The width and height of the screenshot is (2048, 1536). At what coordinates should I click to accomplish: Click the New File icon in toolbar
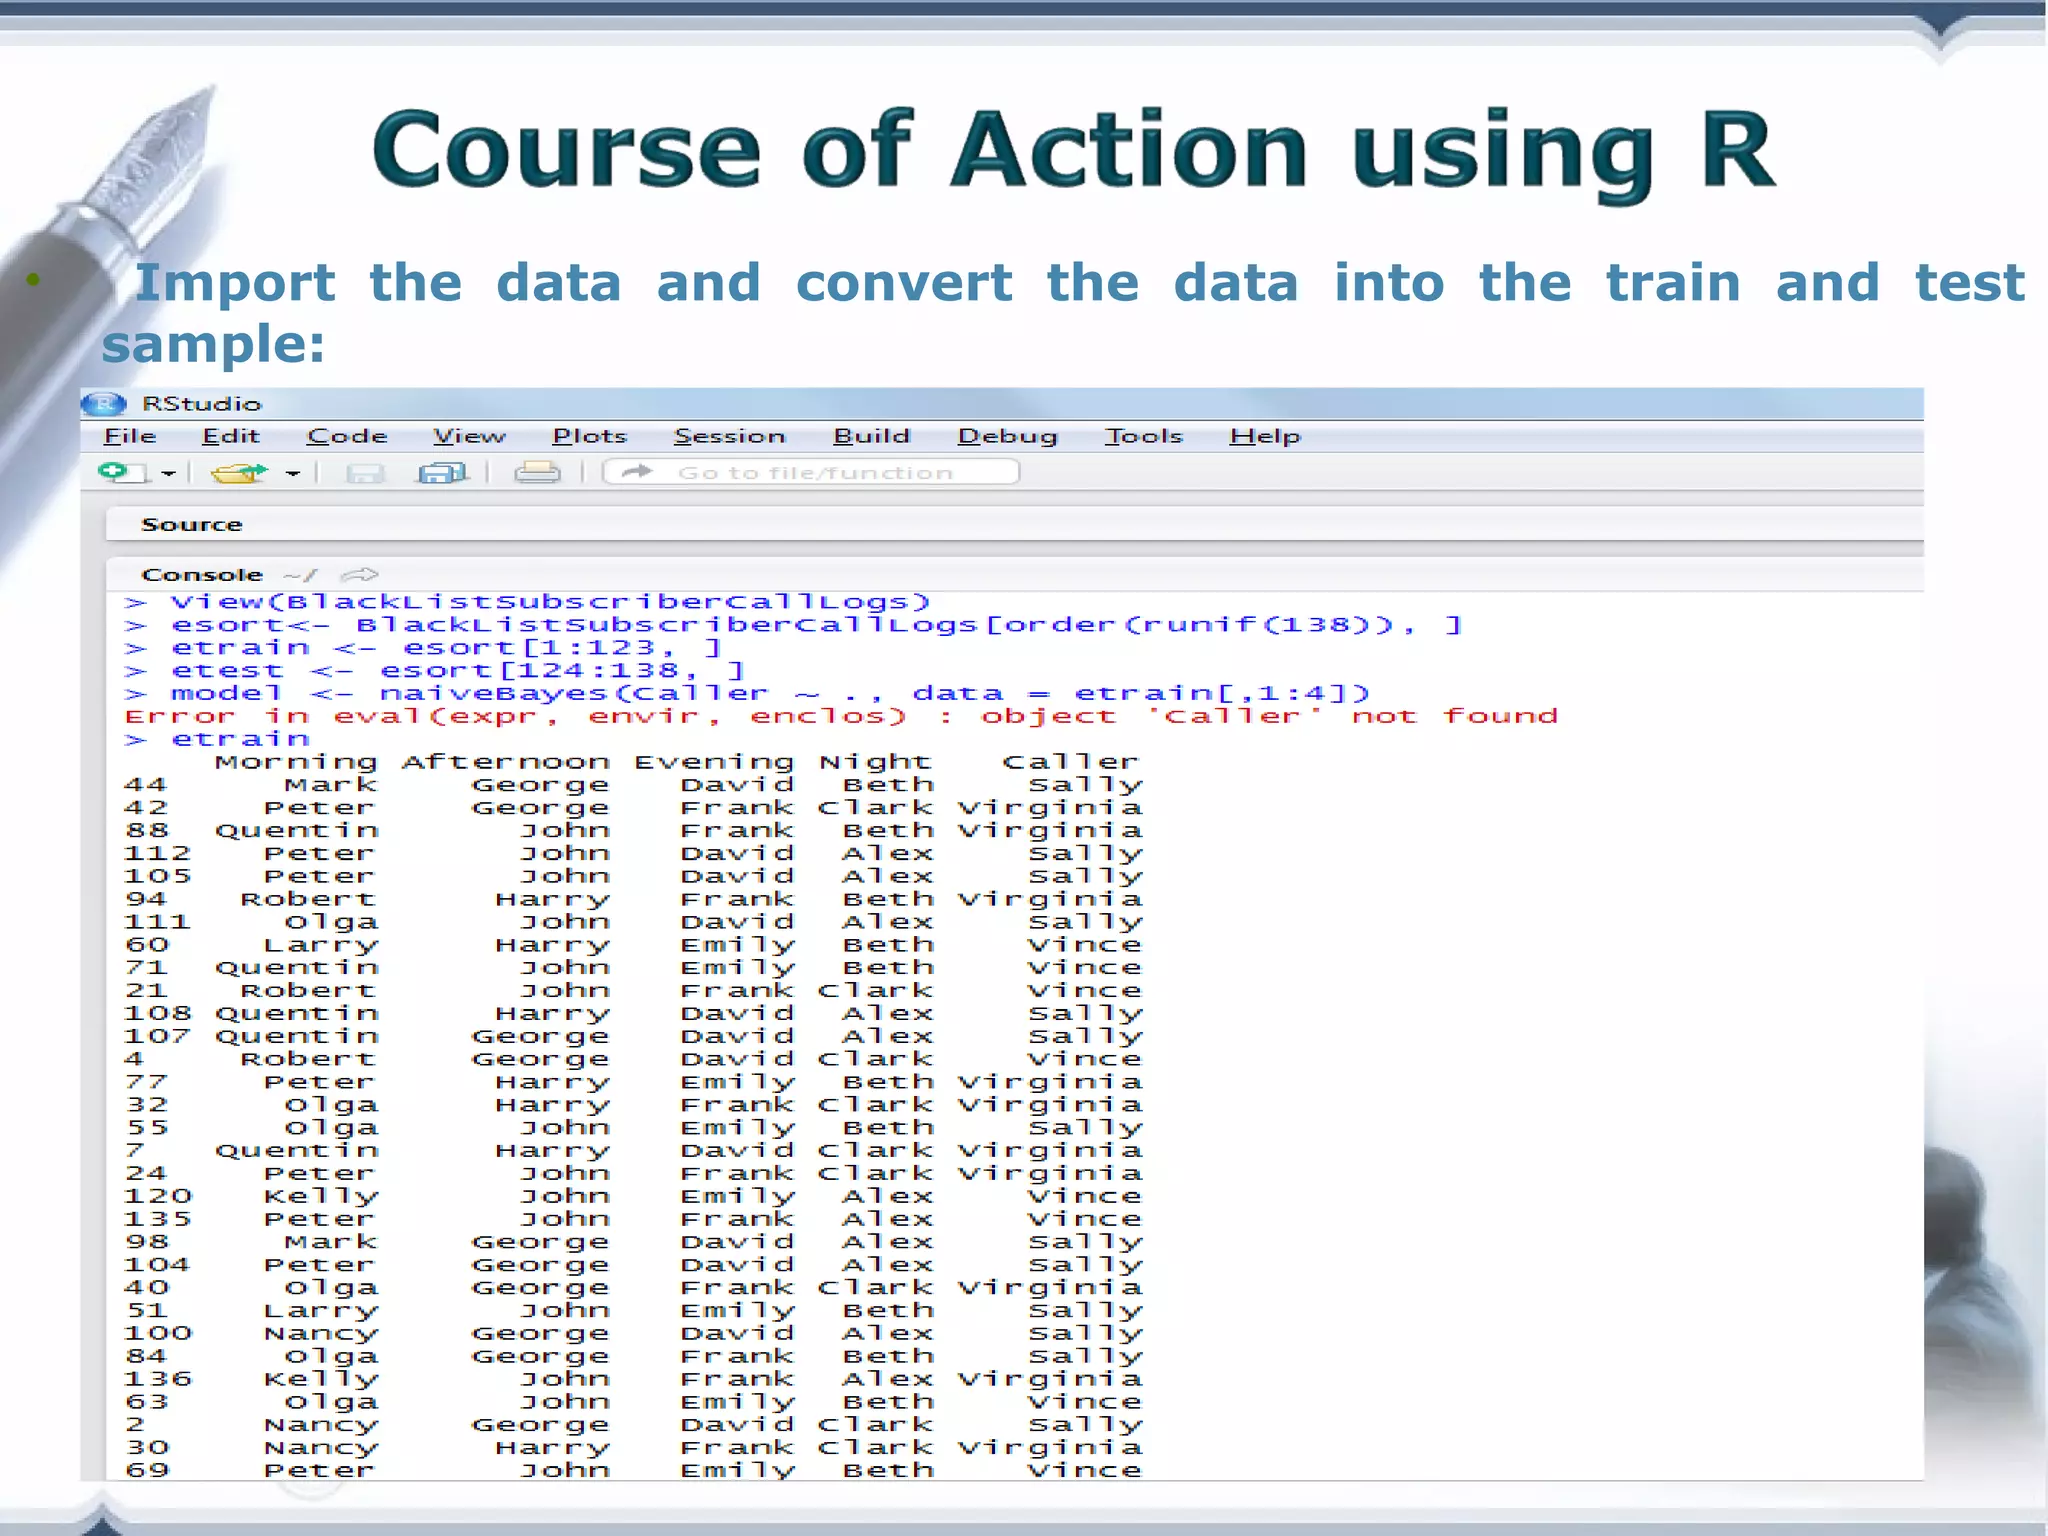click(121, 472)
